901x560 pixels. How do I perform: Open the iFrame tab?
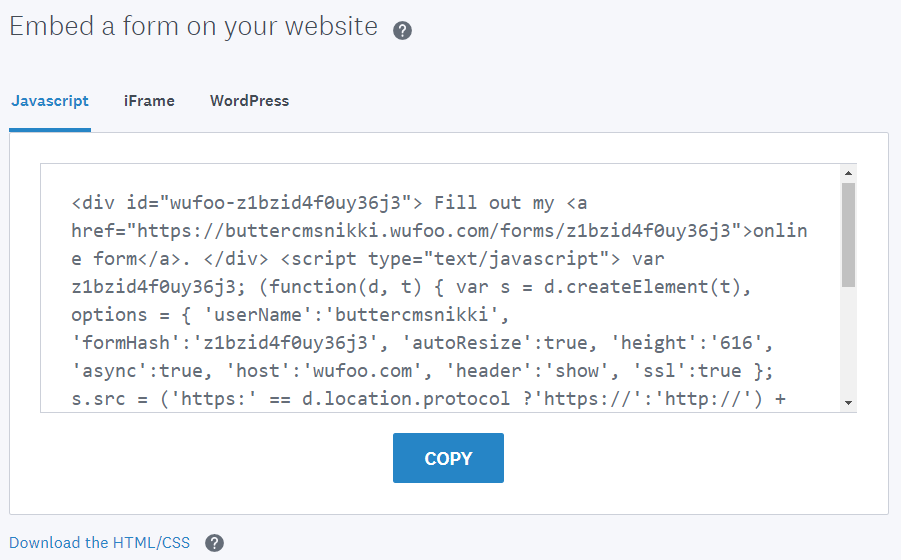tap(149, 101)
